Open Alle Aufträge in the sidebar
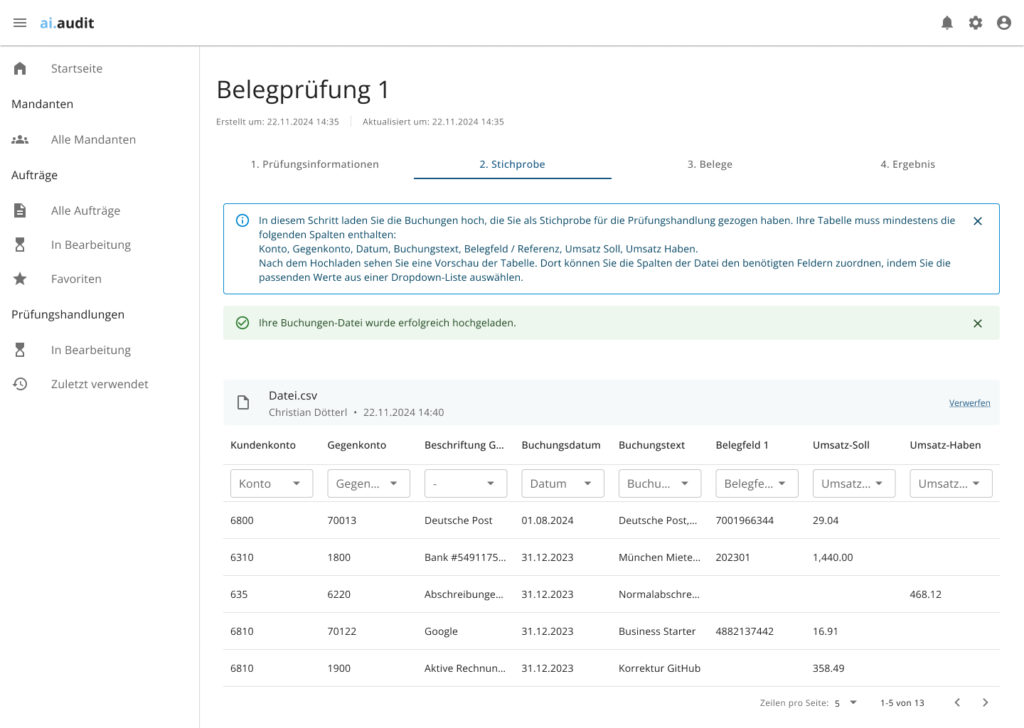The height and width of the screenshot is (728, 1024). pos(85,211)
